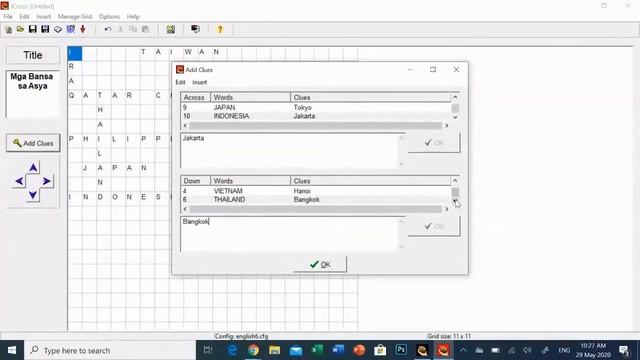The image size is (640, 360).
Task: Open Google Chrome from the taskbar
Action: click(x=253, y=350)
